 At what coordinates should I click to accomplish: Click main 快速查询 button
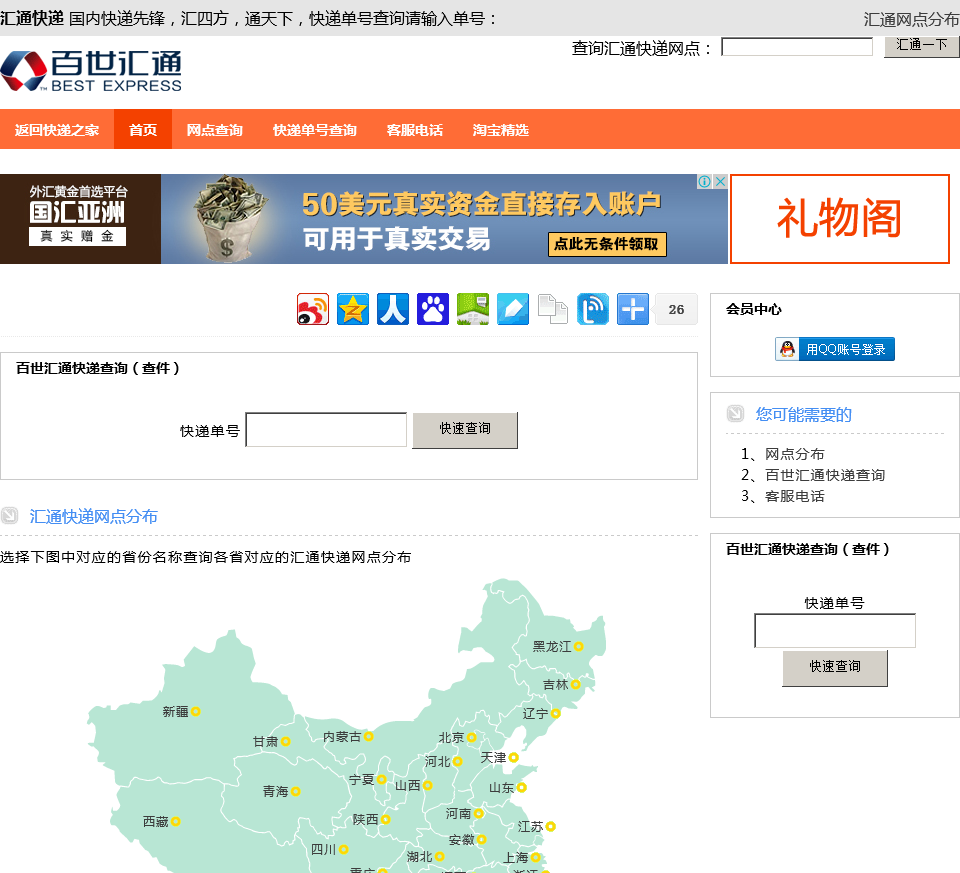(x=465, y=430)
